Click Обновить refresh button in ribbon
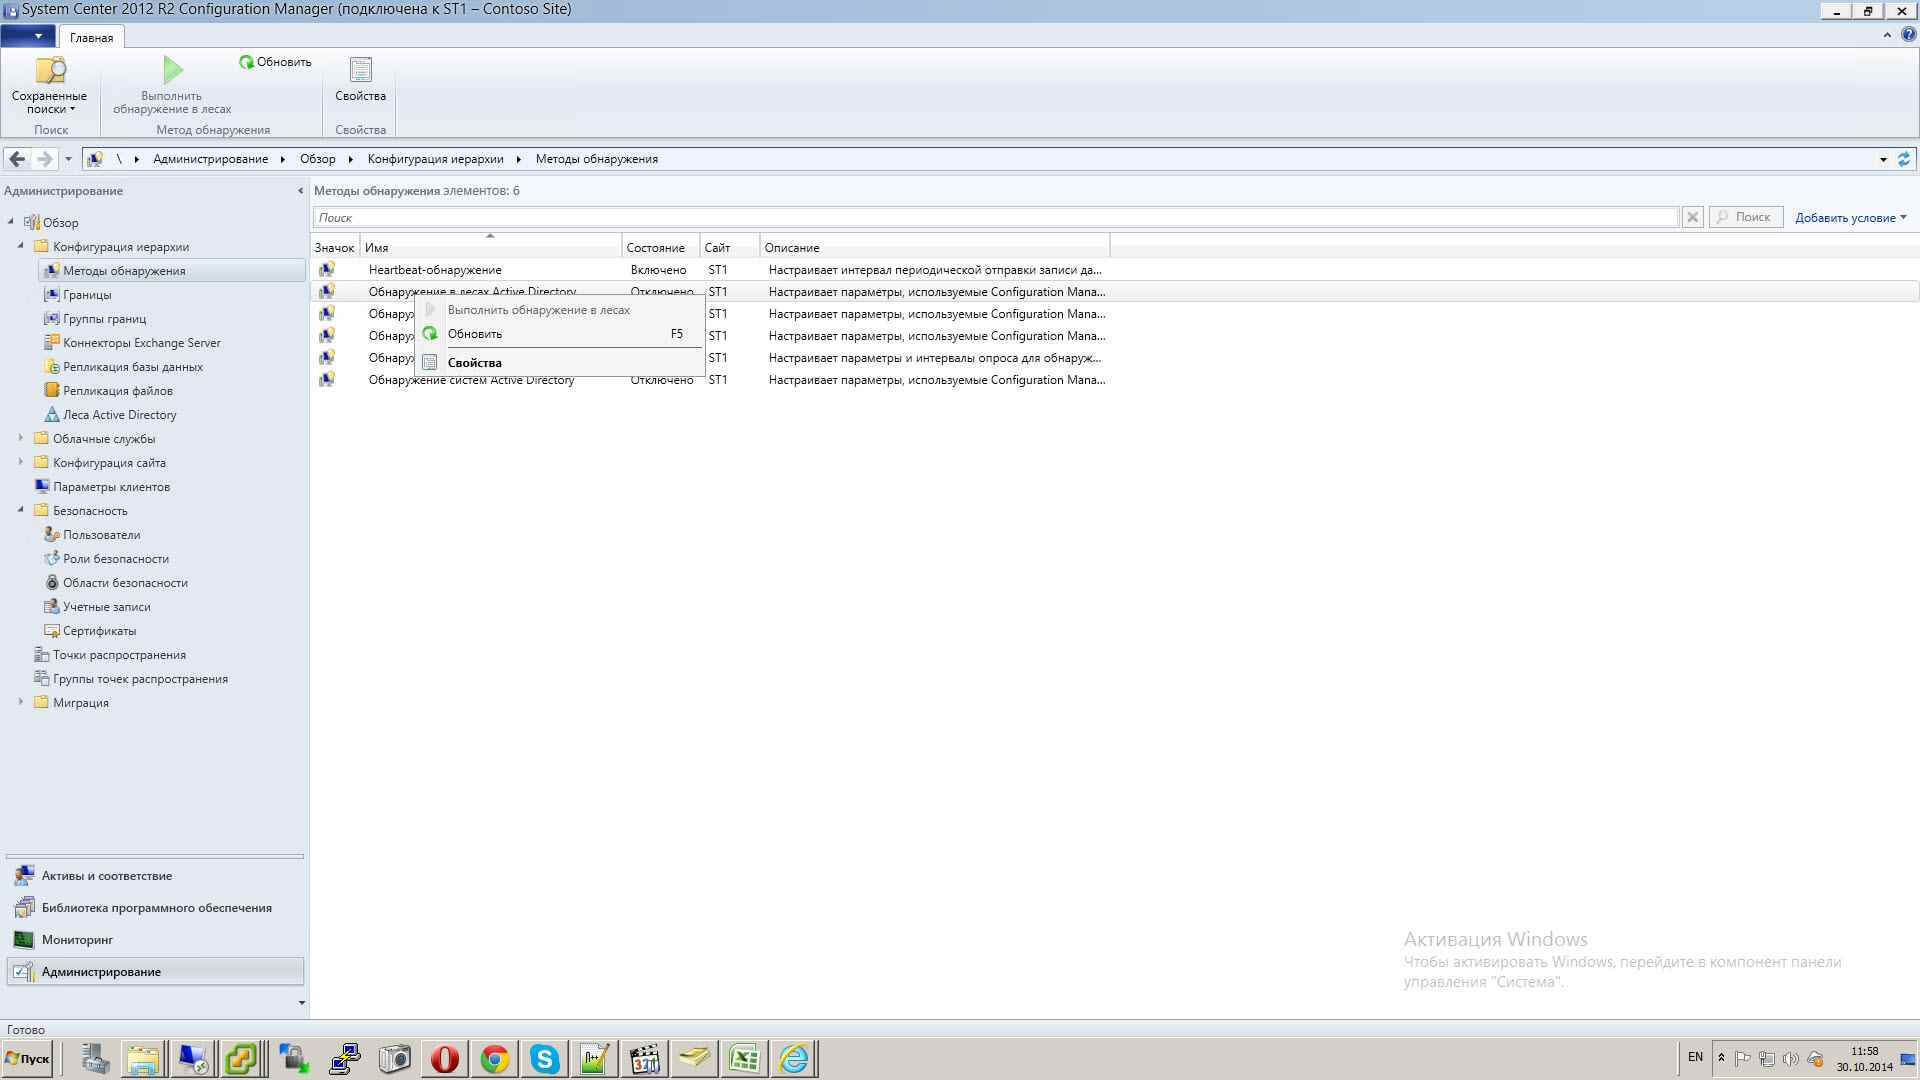This screenshot has height=1080, width=1920. (275, 62)
